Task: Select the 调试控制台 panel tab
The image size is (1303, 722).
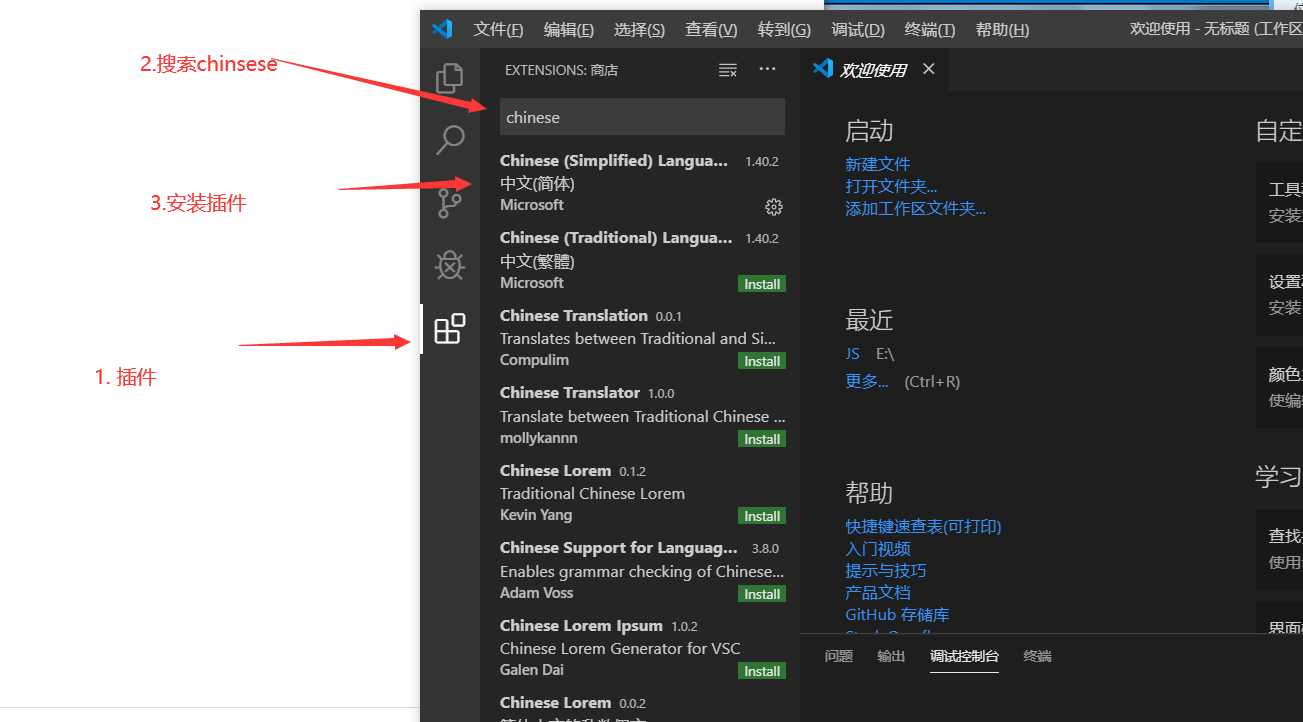Action: (964, 656)
